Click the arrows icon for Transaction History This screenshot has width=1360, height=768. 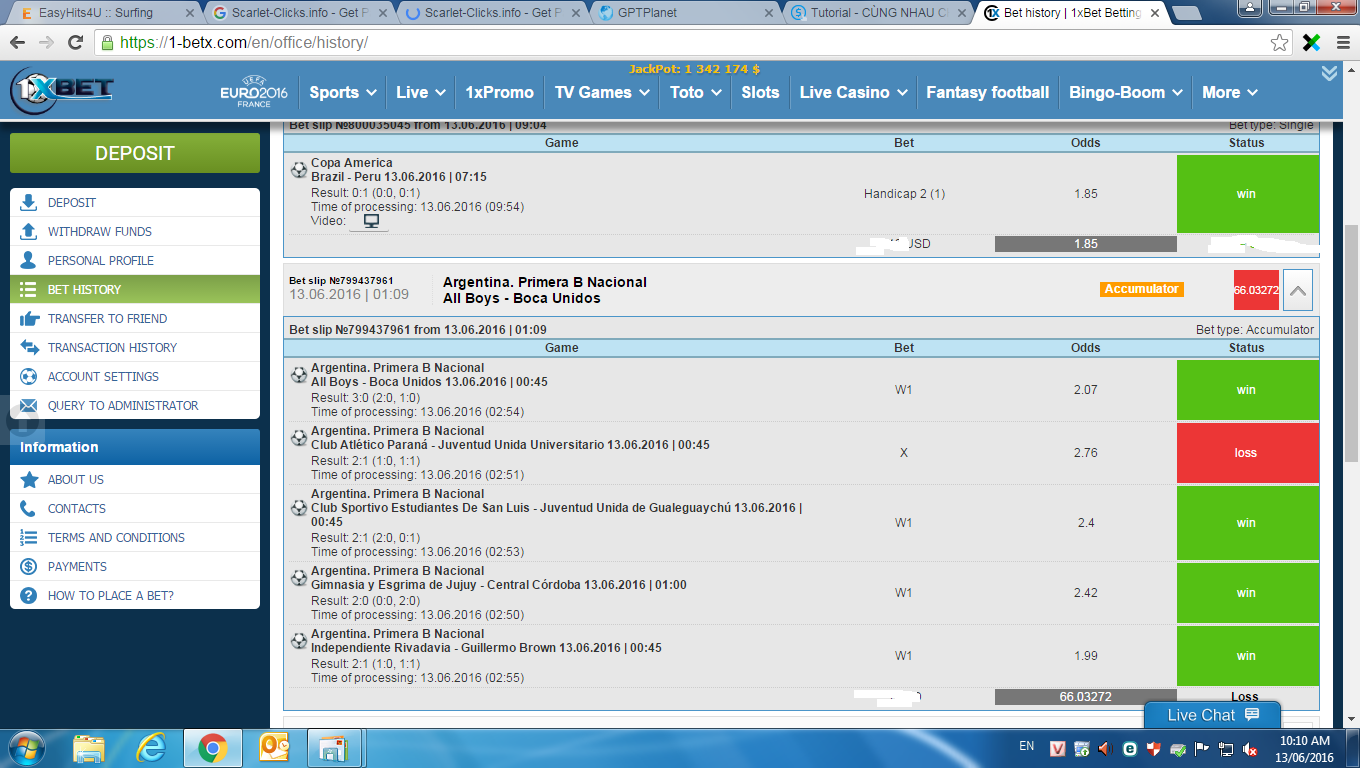pos(29,347)
